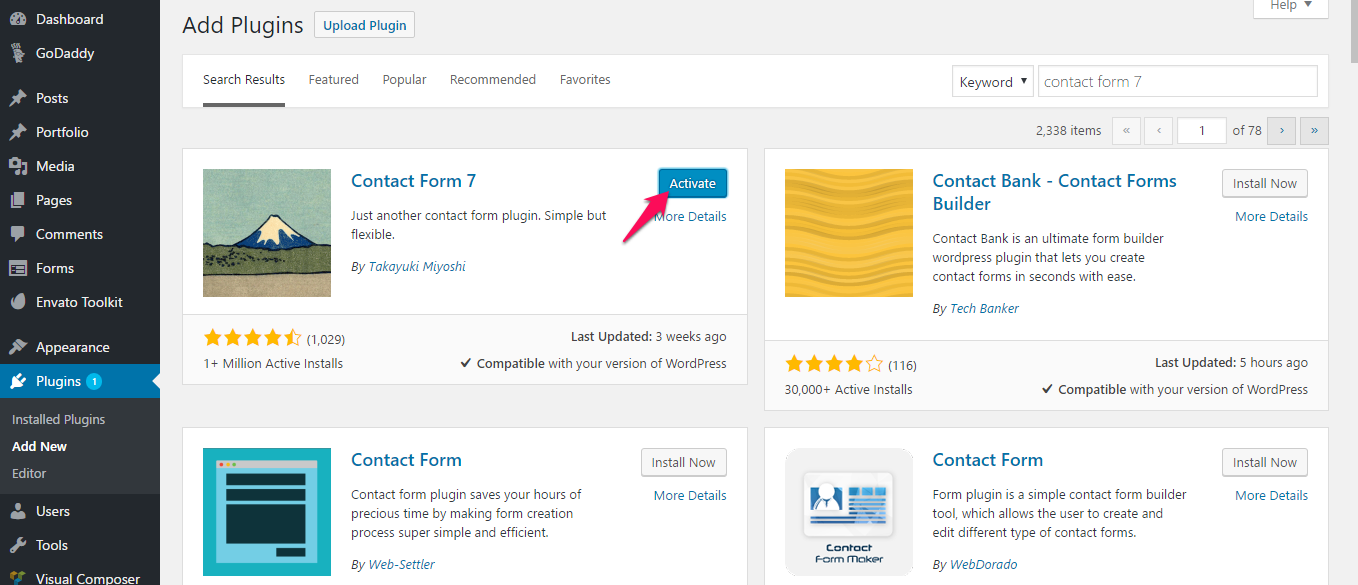Click the Contact Form 7 star rating
Screen dimensions: 1358x585
coord(252,338)
